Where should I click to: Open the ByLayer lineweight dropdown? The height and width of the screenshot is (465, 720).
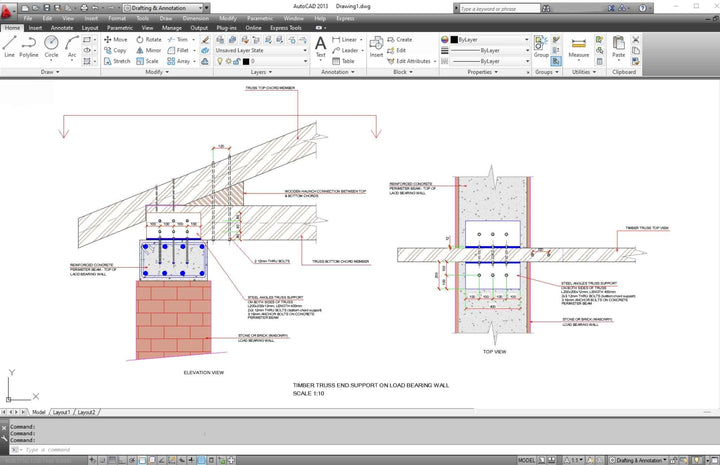coord(490,50)
